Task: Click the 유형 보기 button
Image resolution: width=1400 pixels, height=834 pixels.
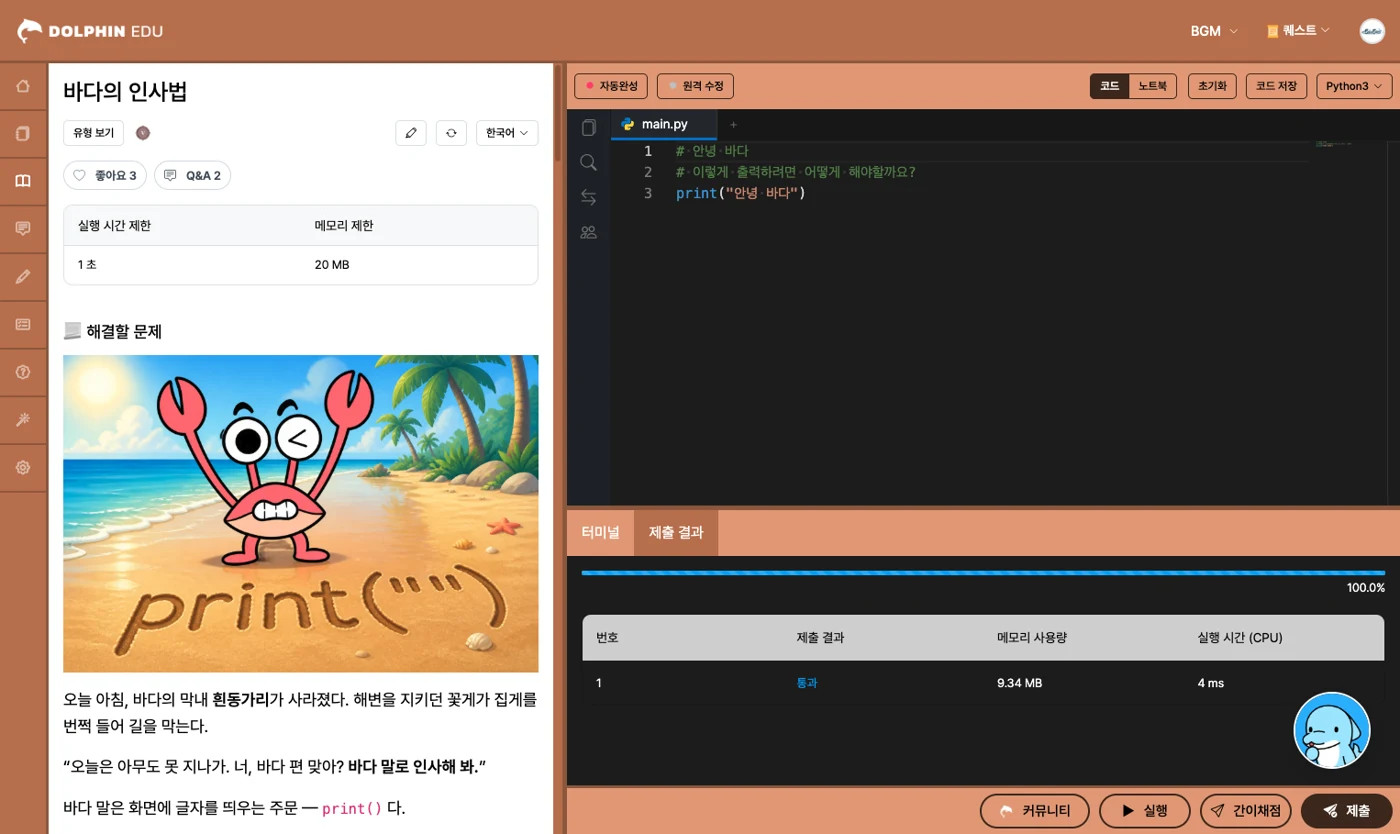Action: pos(93,133)
